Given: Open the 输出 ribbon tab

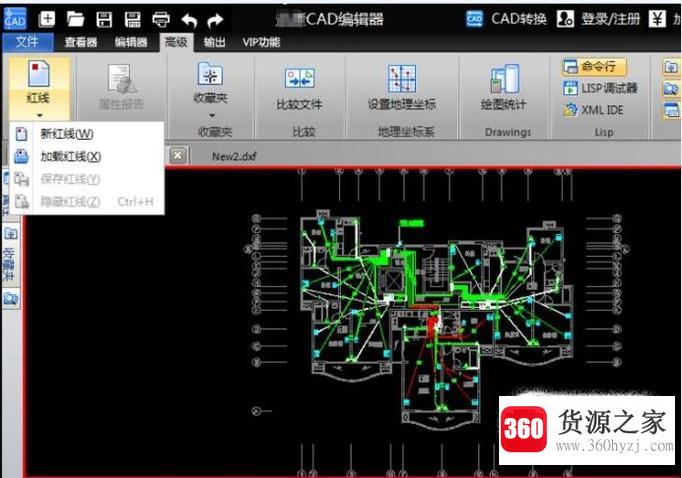Looking at the screenshot, I should coord(214,42).
